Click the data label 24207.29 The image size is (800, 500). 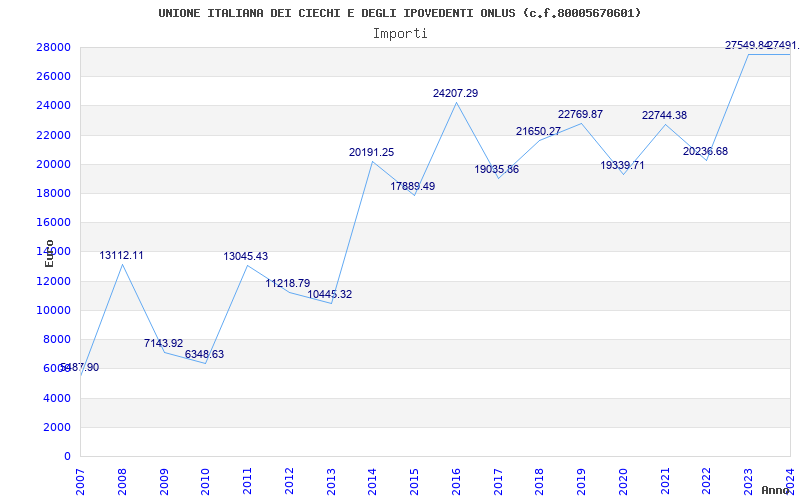[456, 93]
